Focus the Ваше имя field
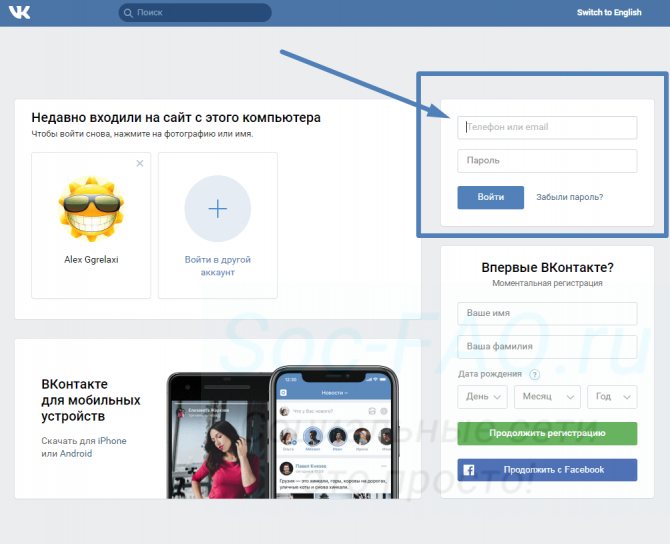 (x=547, y=313)
